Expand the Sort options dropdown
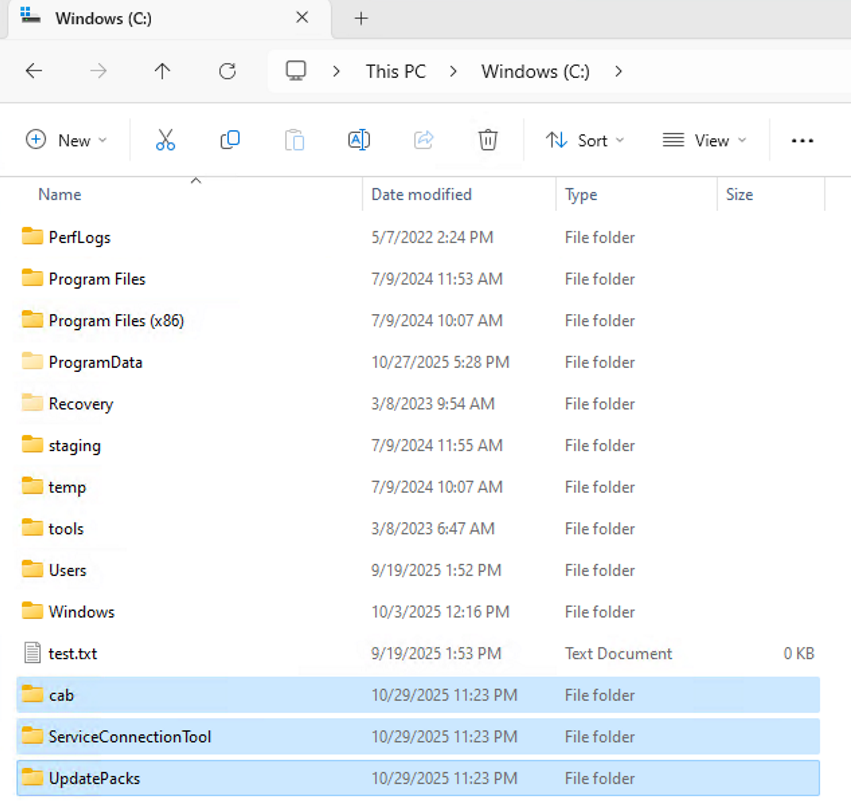Viewport: 851px width, 804px height. pyautogui.click(x=585, y=140)
